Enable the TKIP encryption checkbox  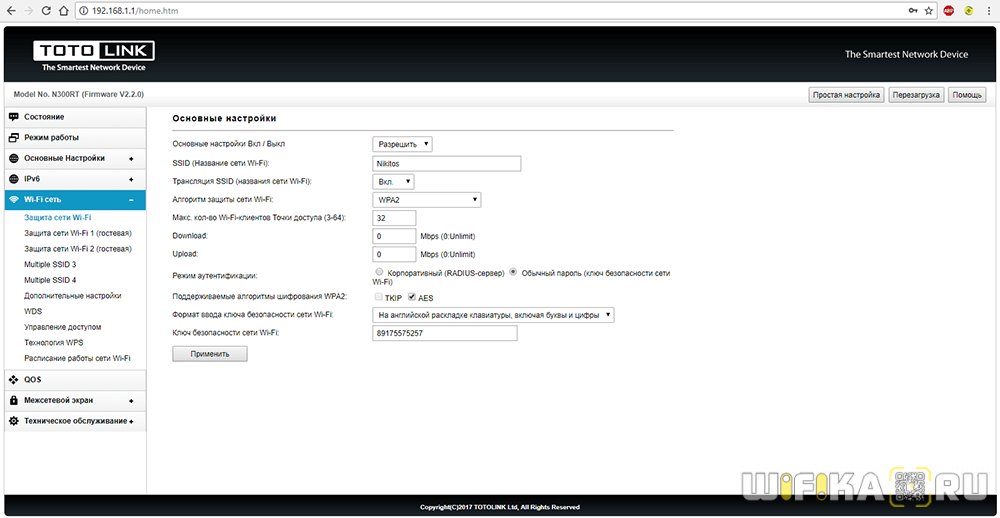pyautogui.click(x=378, y=297)
